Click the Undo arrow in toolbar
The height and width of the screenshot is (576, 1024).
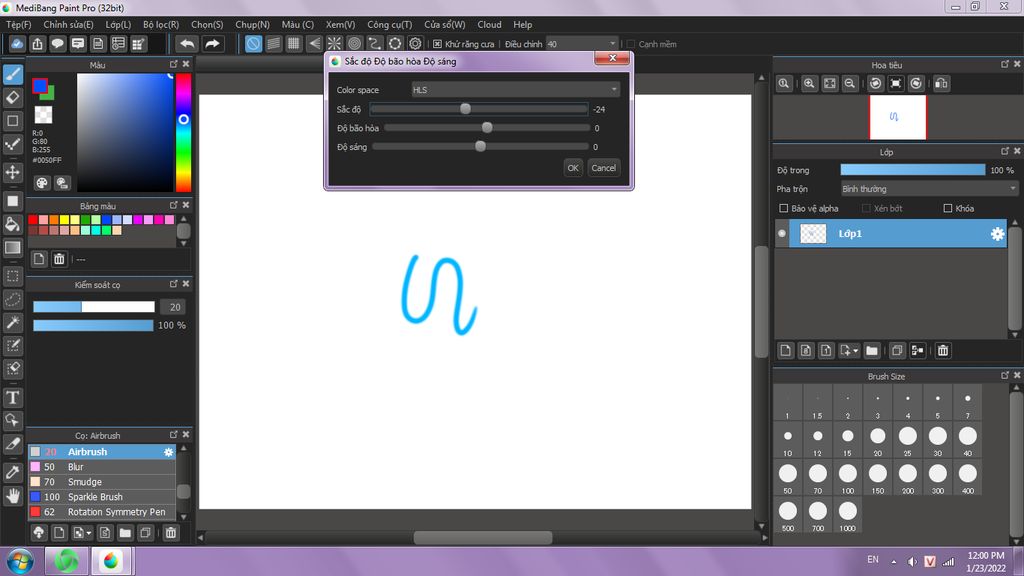tap(187, 44)
